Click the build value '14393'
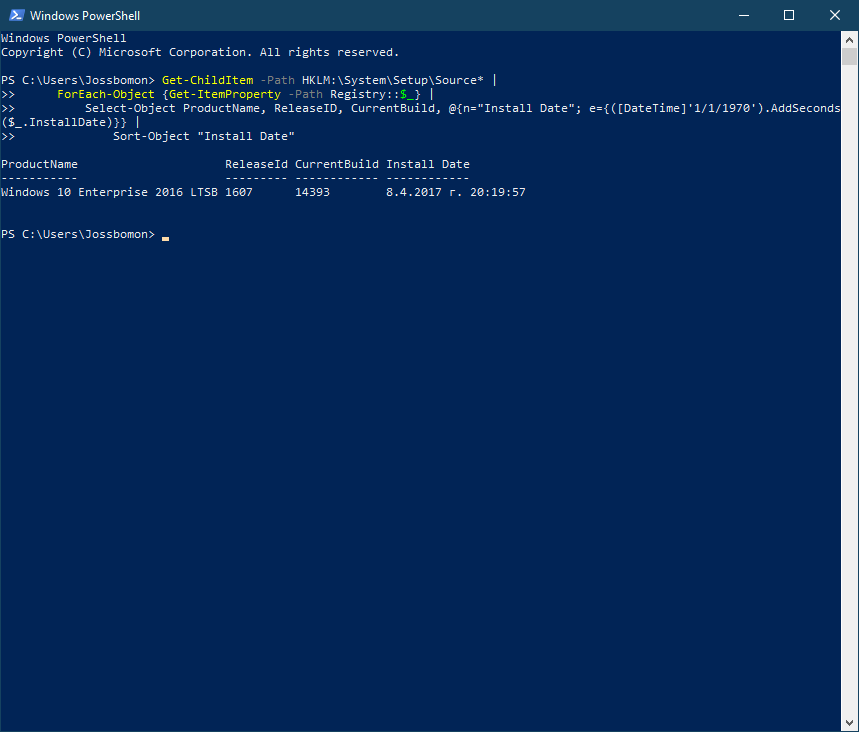 [x=312, y=192]
